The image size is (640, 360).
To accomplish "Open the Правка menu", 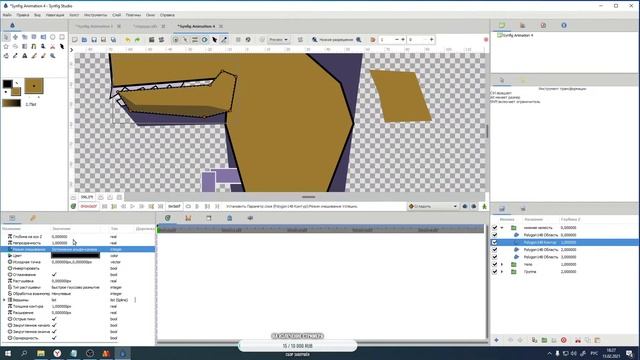I will coord(22,15).
